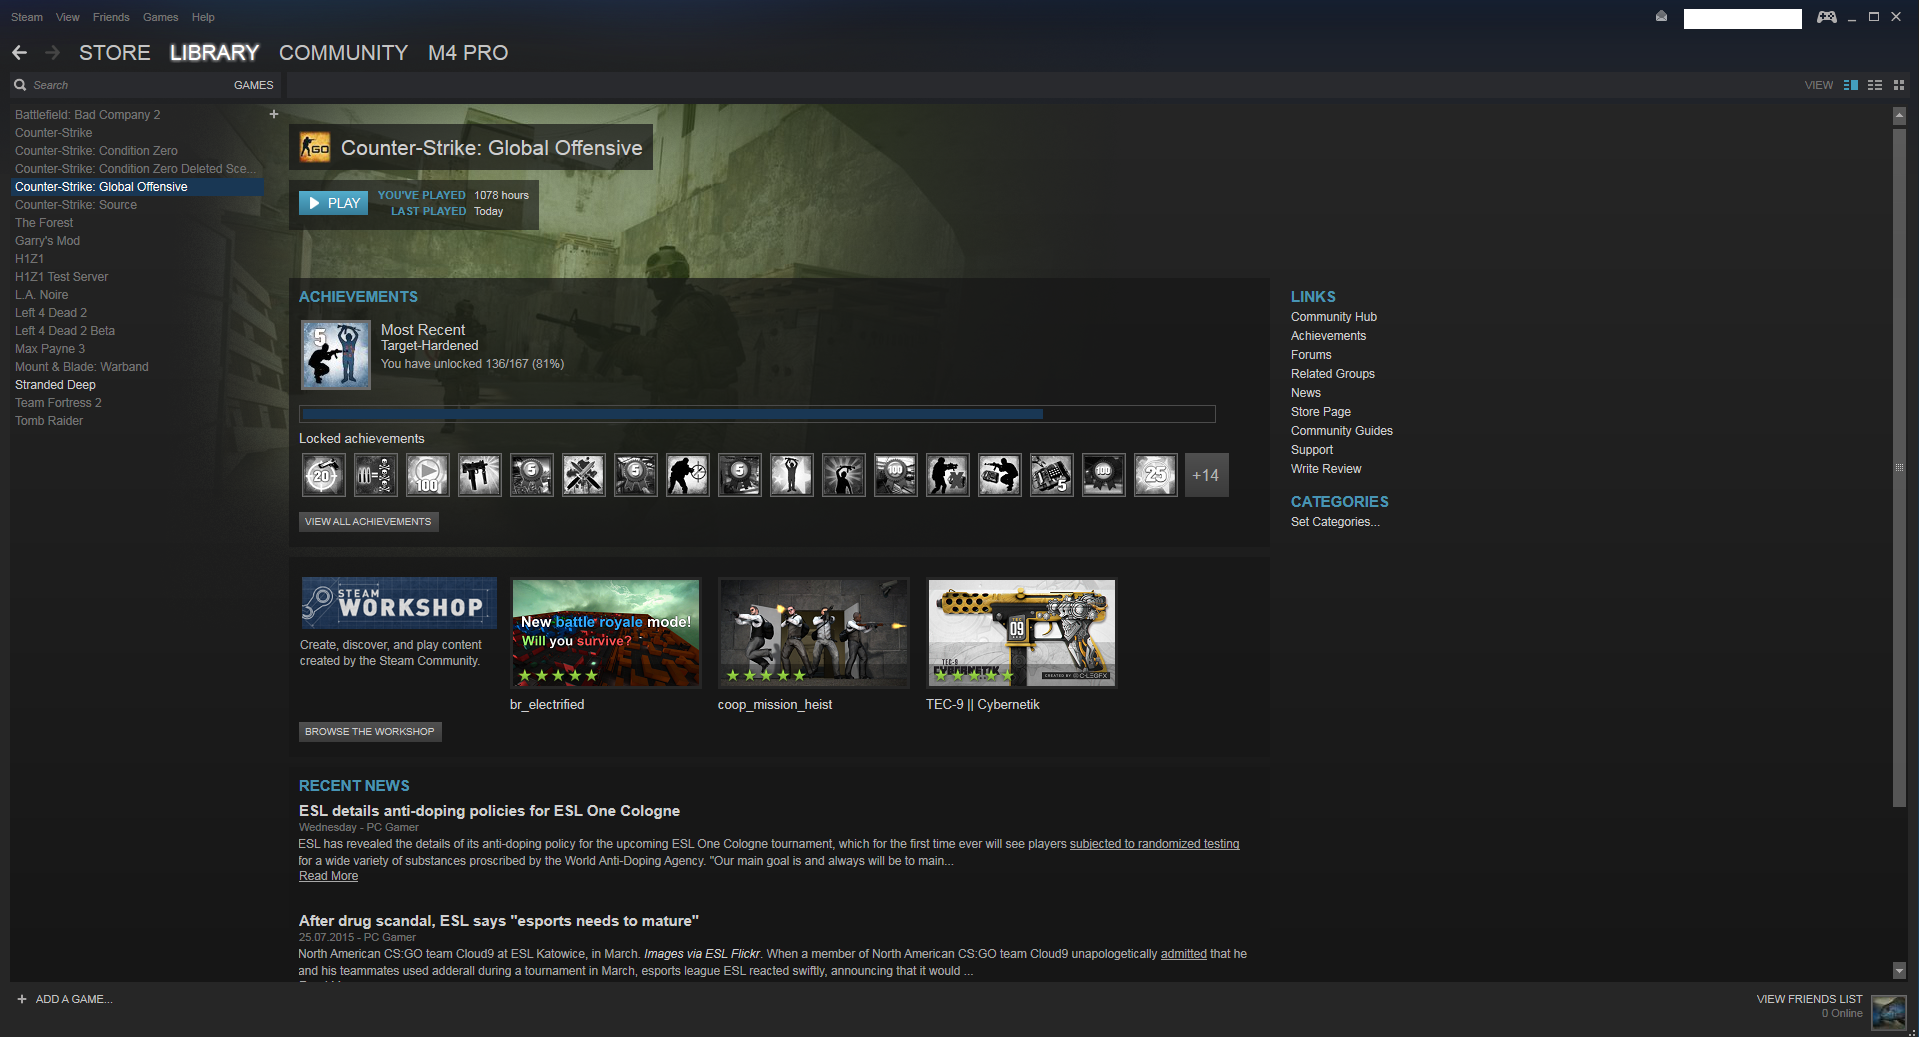Select locked achievement of bomb keypad with 5
Image resolution: width=1919 pixels, height=1037 pixels.
tap(1052, 475)
